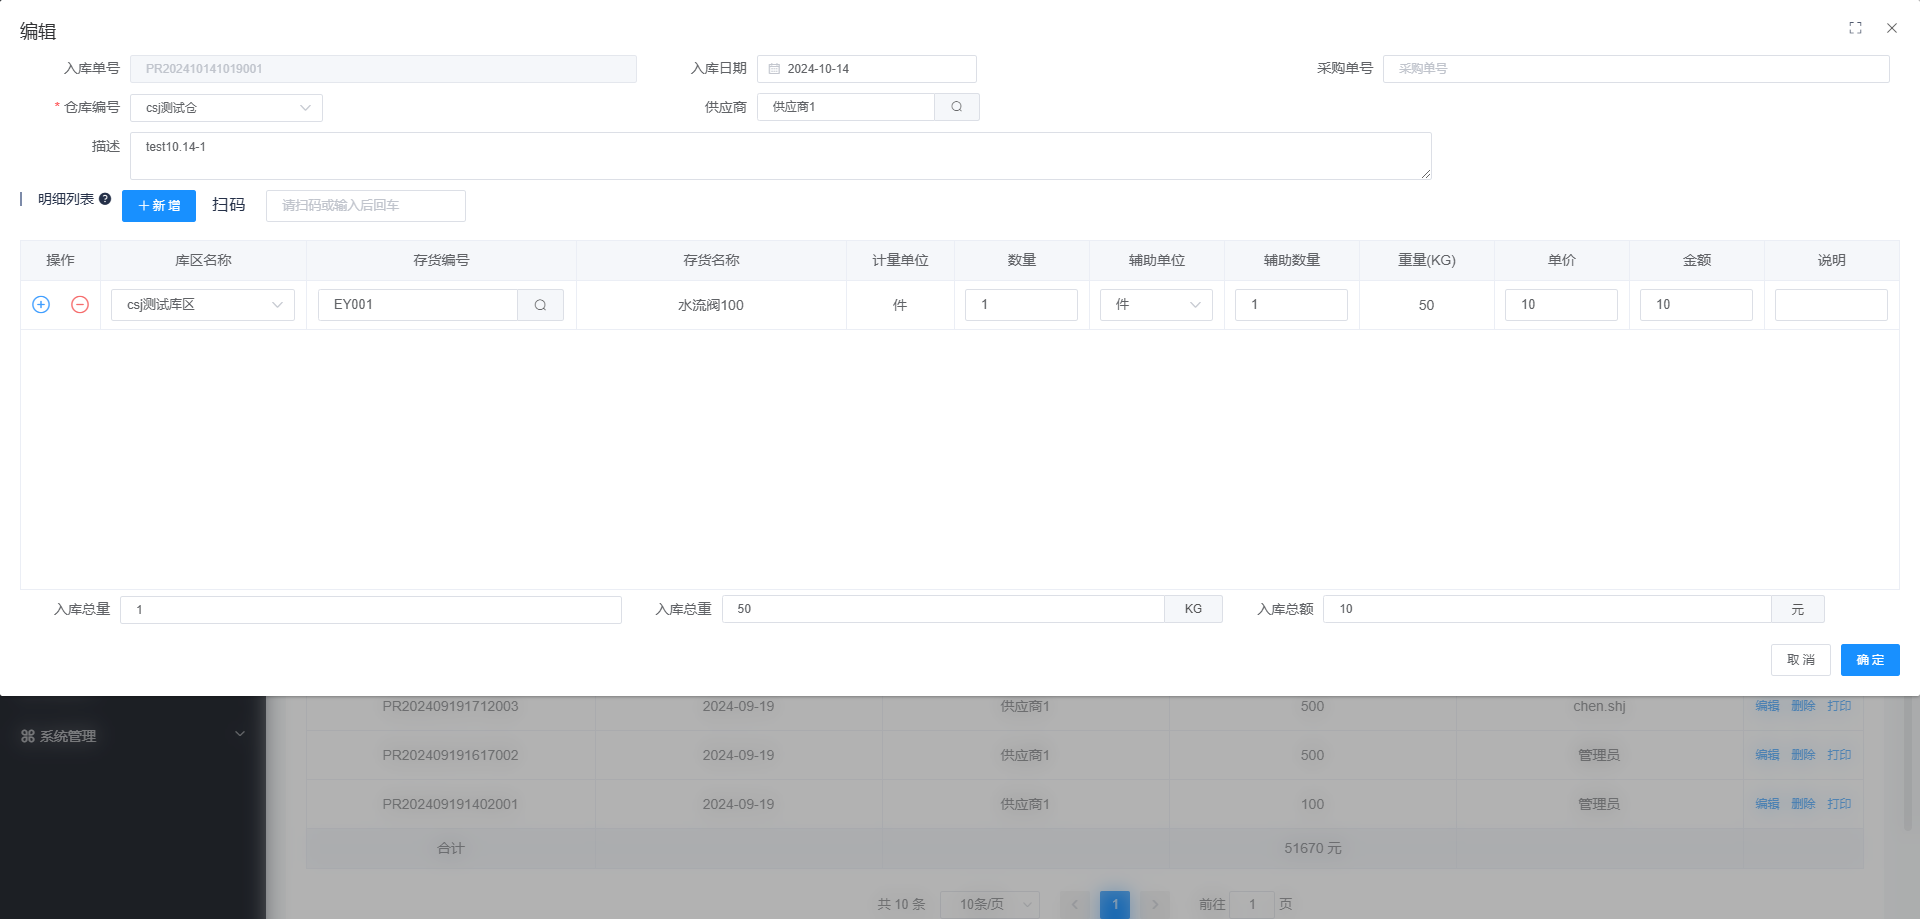
Task: Click the 采购单号 input field
Action: click(1636, 69)
